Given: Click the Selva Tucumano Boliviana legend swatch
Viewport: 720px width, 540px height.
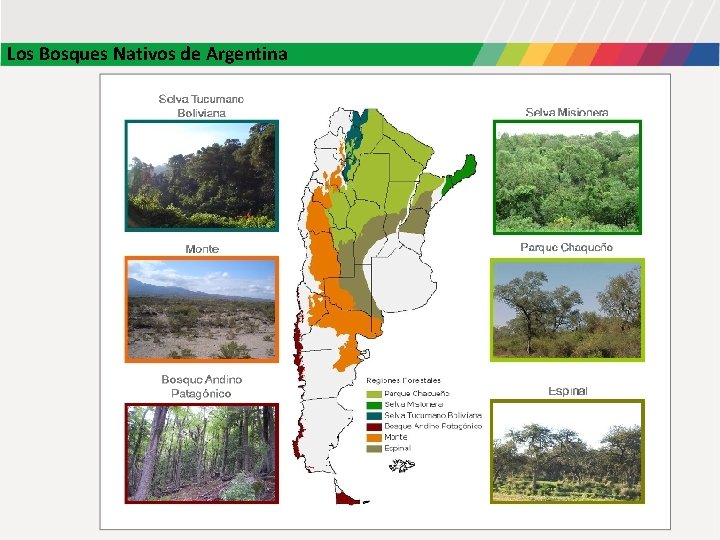Looking at the screenshot, I should click(374, 416).
